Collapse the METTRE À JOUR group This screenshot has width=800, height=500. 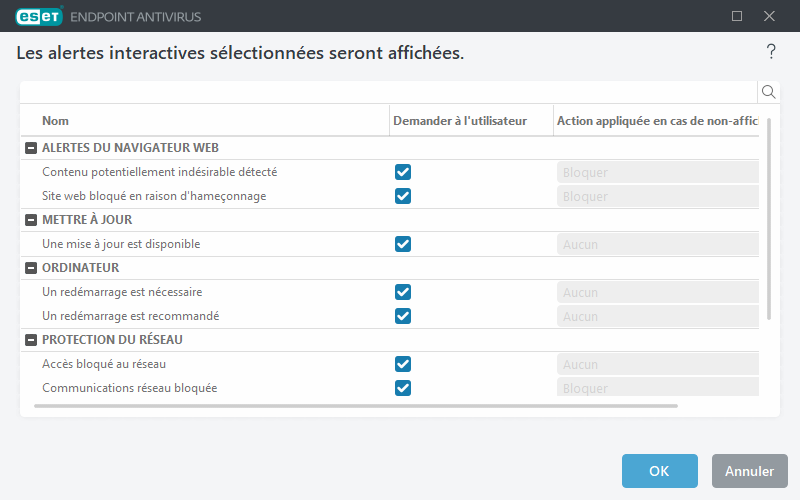coord(31,220)
